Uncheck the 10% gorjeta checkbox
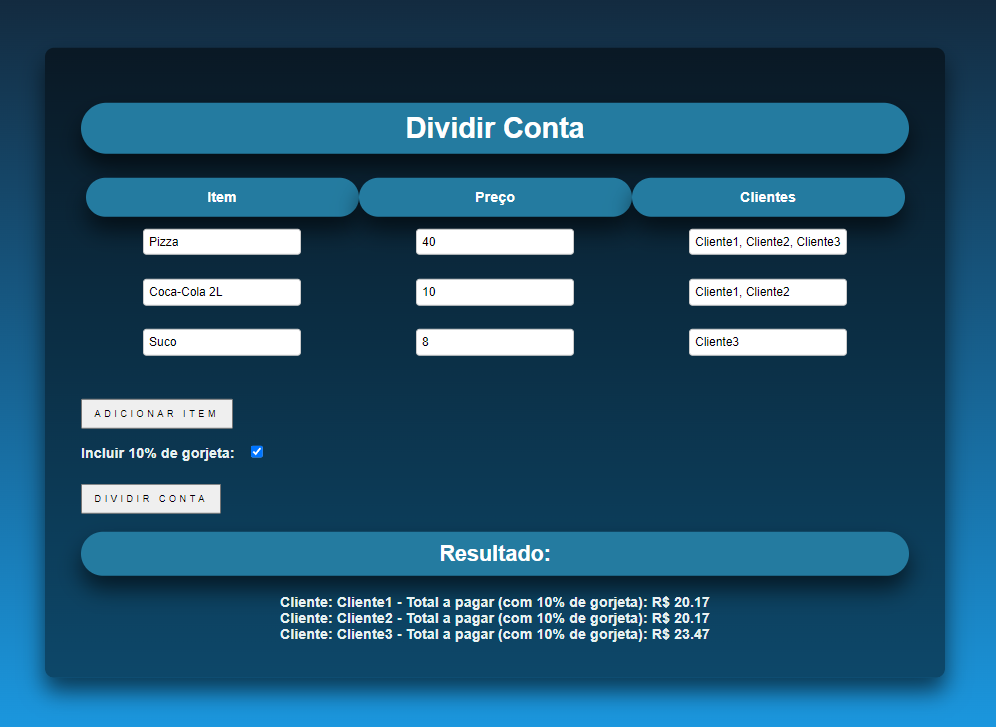Screen dimensions: 996x727 pyautogui.click(x=257, y=452)
